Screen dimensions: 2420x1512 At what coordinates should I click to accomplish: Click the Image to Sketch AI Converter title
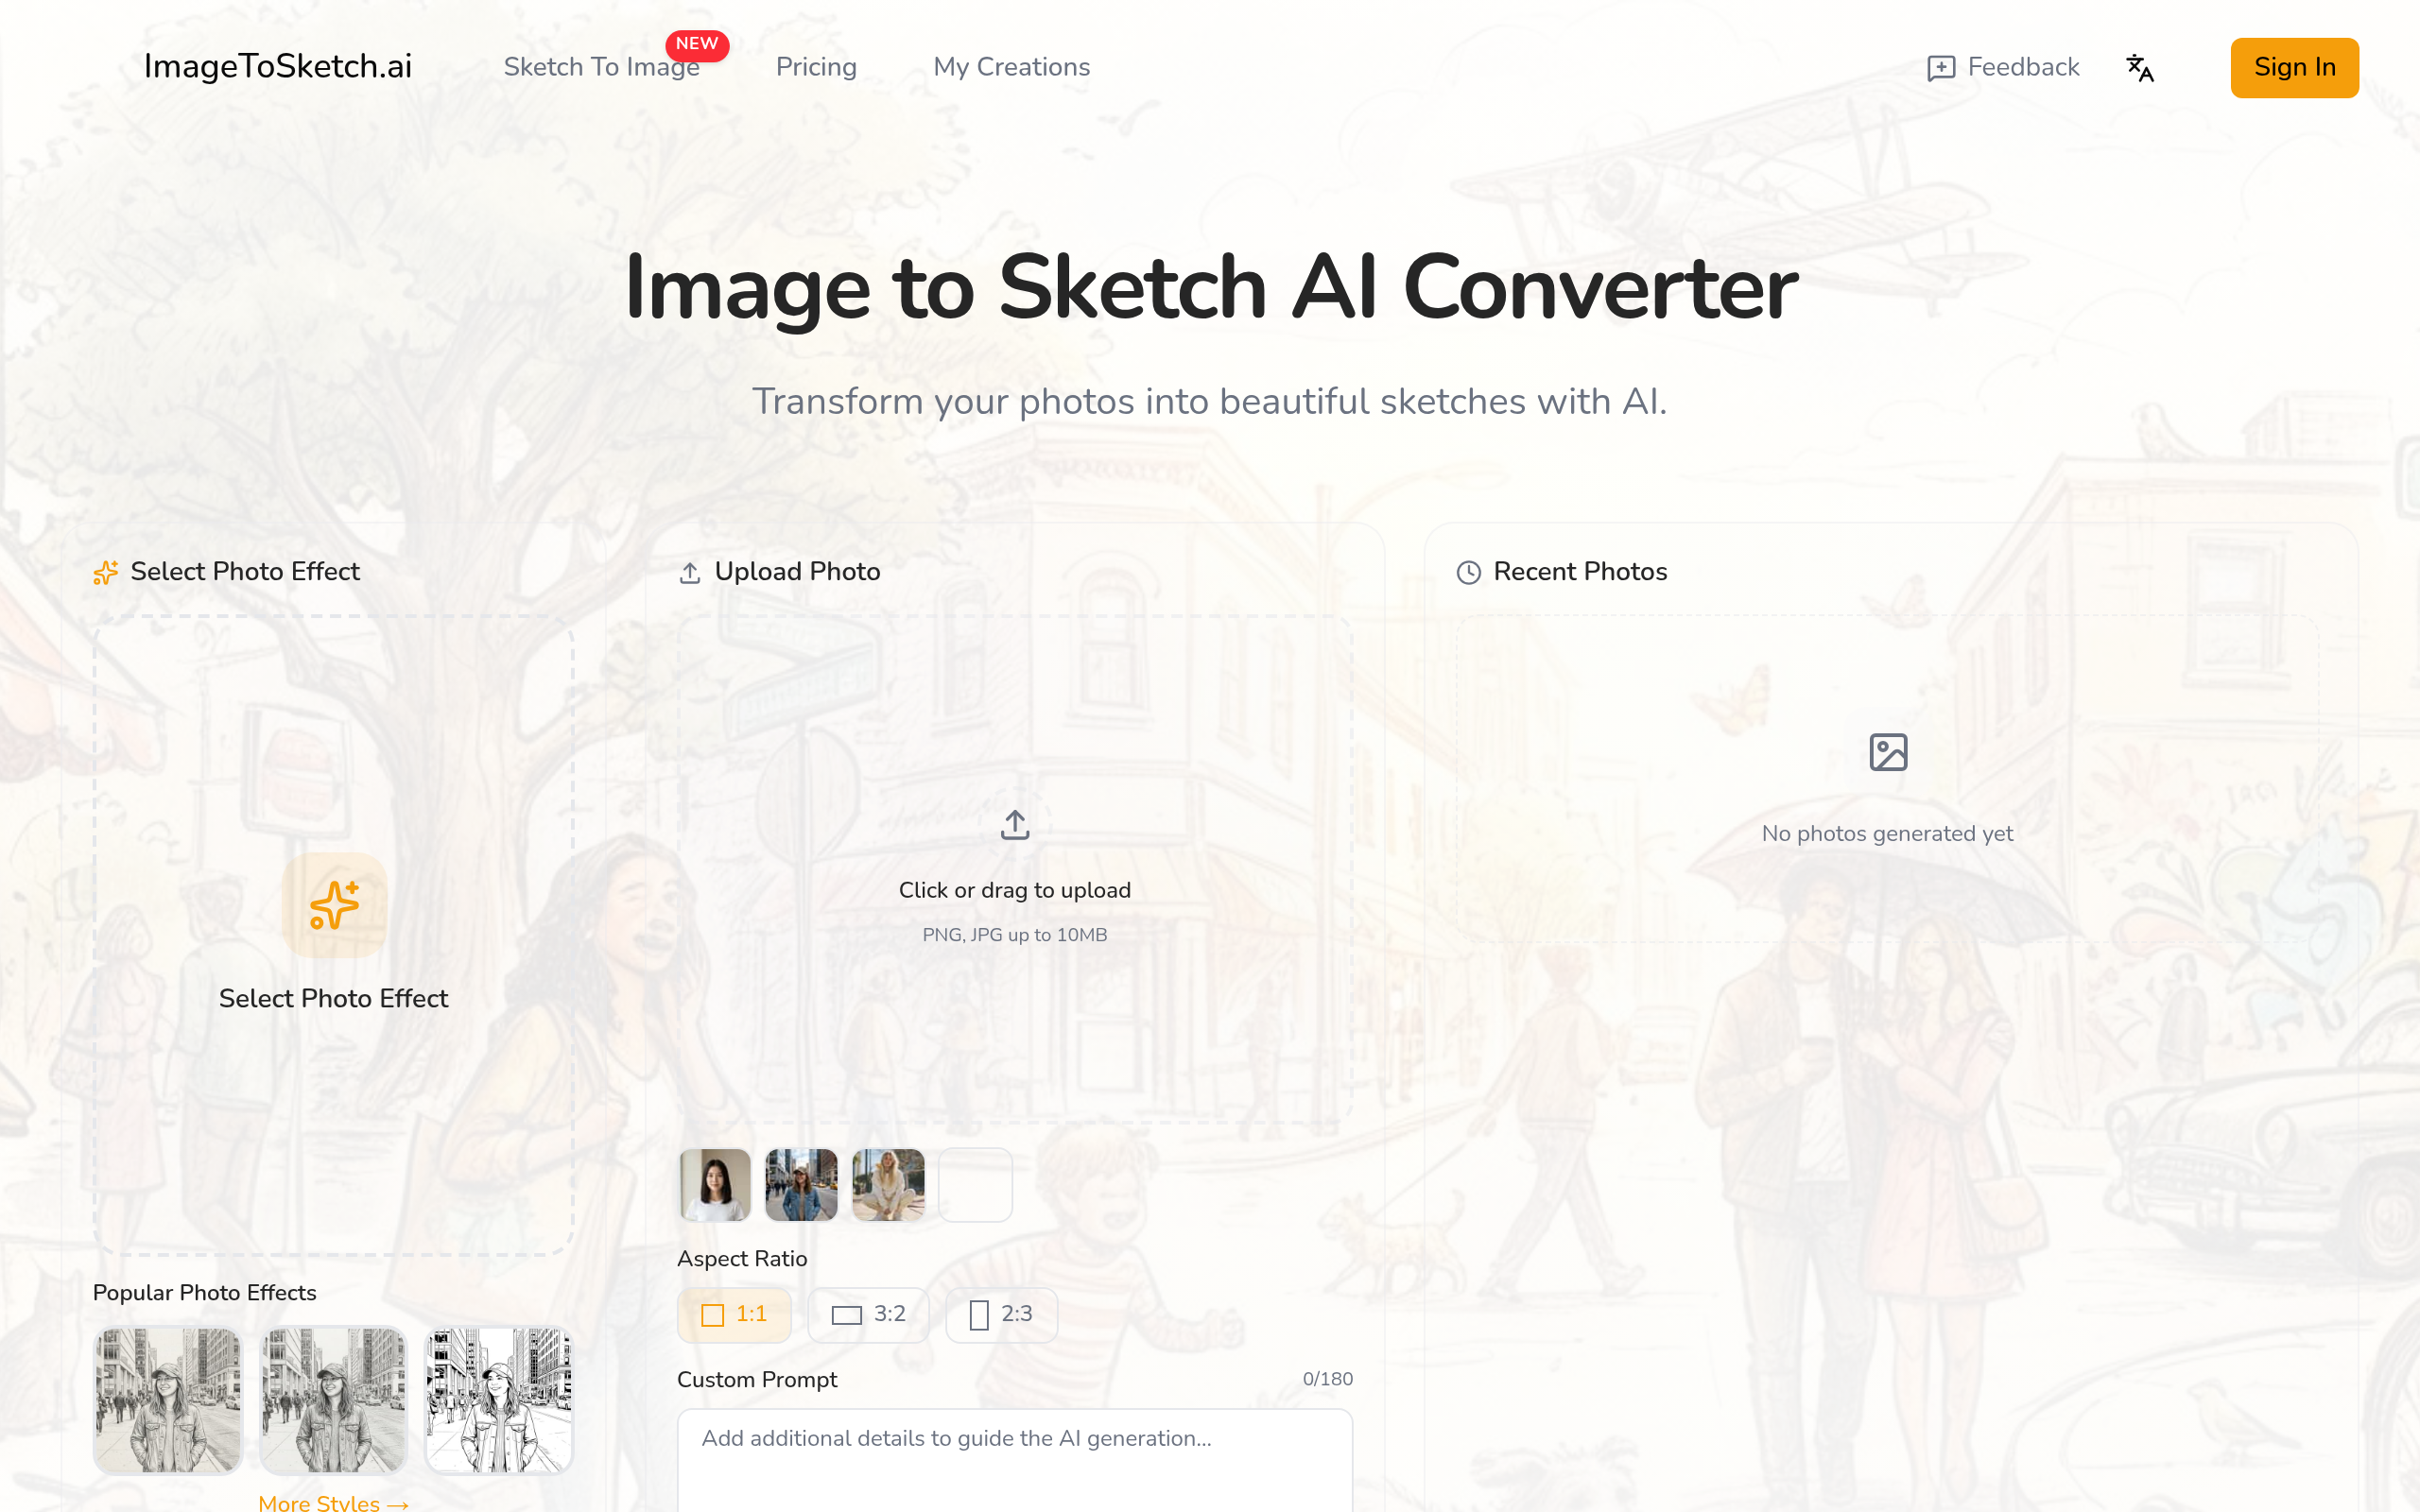1211,288
